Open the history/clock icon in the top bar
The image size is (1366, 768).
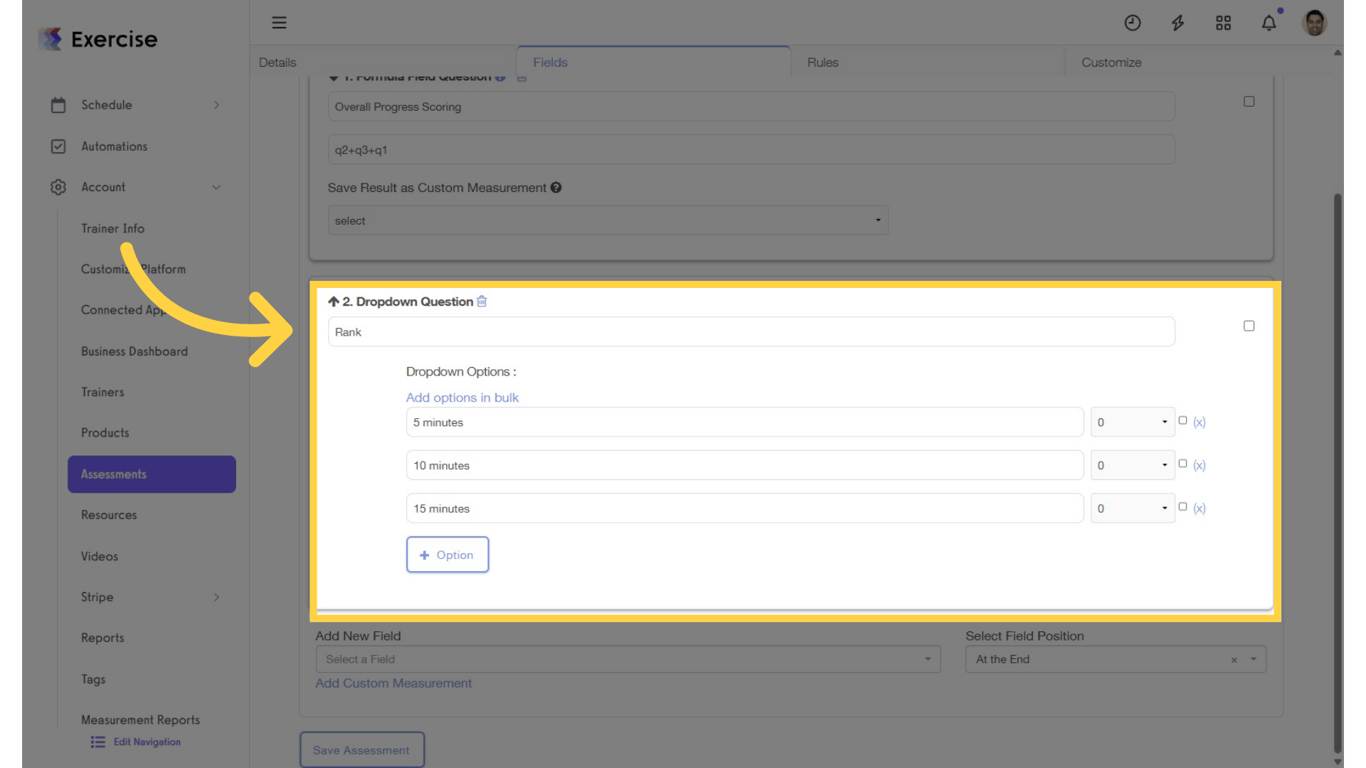[x=1131, y=22]
